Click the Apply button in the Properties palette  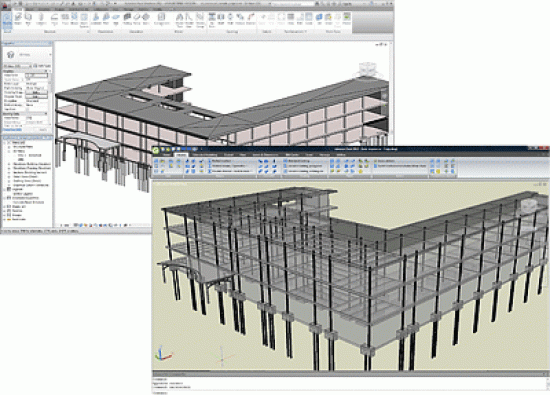point(43,130)
